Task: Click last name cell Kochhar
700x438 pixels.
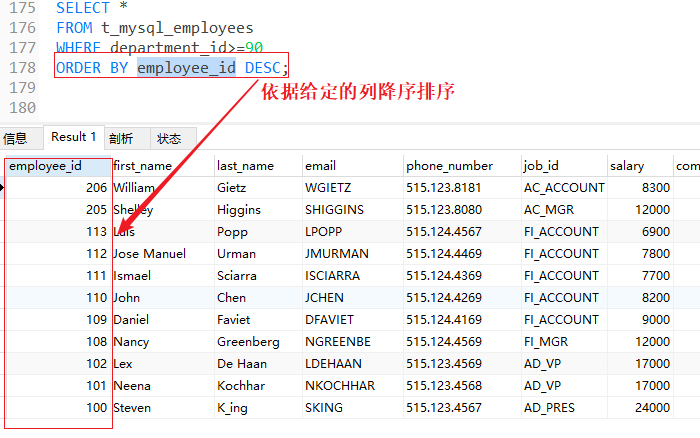Action: tap(258, 385)
